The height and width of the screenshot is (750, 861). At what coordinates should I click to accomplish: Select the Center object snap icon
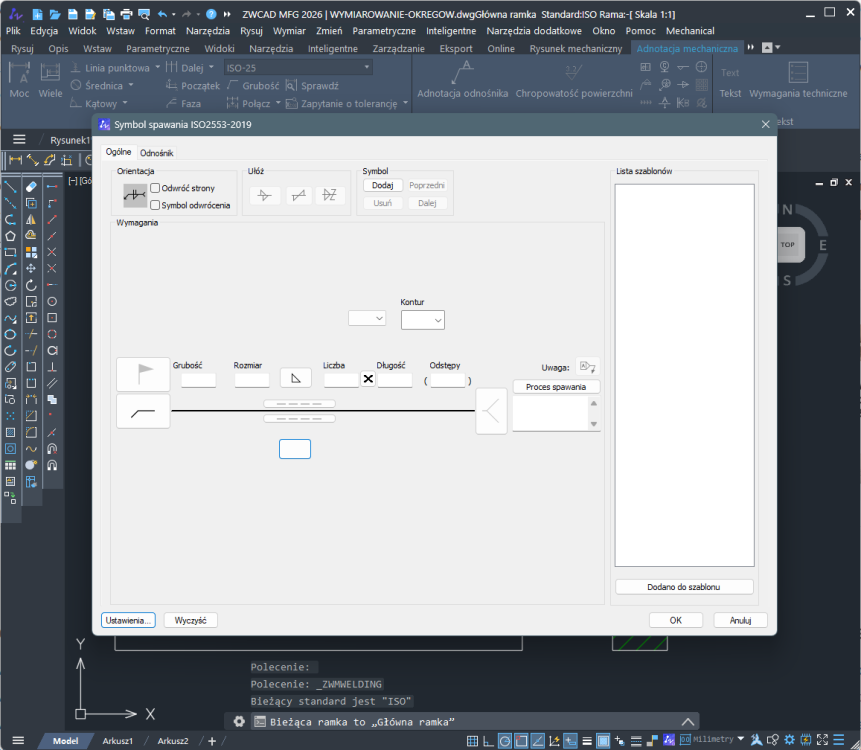click(x=52, y=301)
